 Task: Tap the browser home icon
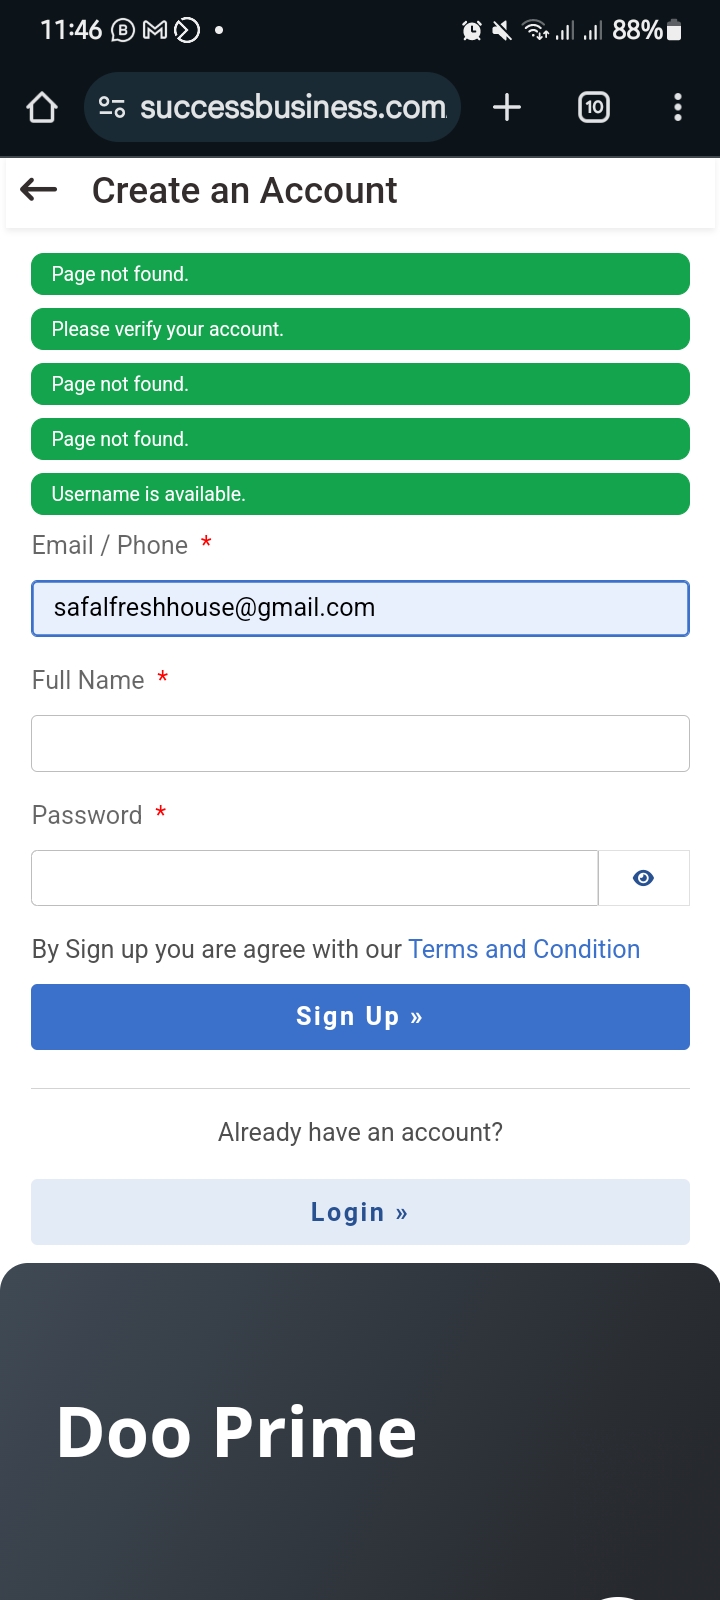42,107
